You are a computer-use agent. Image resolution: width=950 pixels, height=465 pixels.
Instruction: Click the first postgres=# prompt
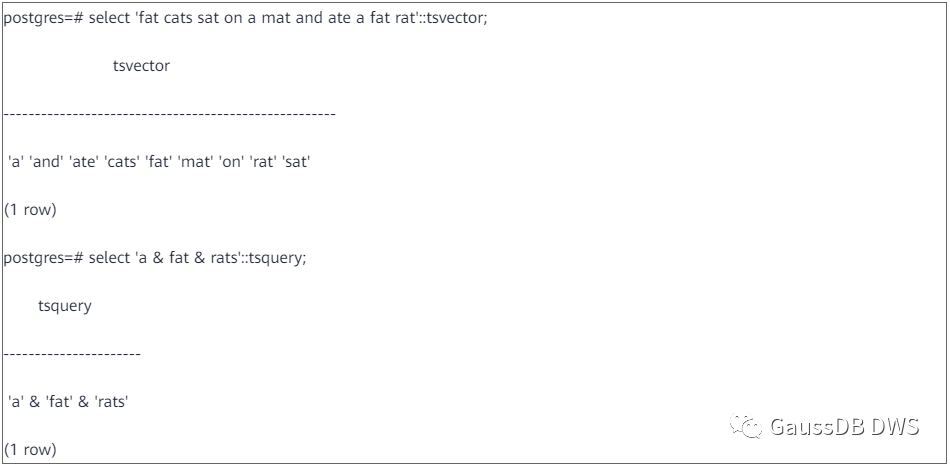point(43,19)
